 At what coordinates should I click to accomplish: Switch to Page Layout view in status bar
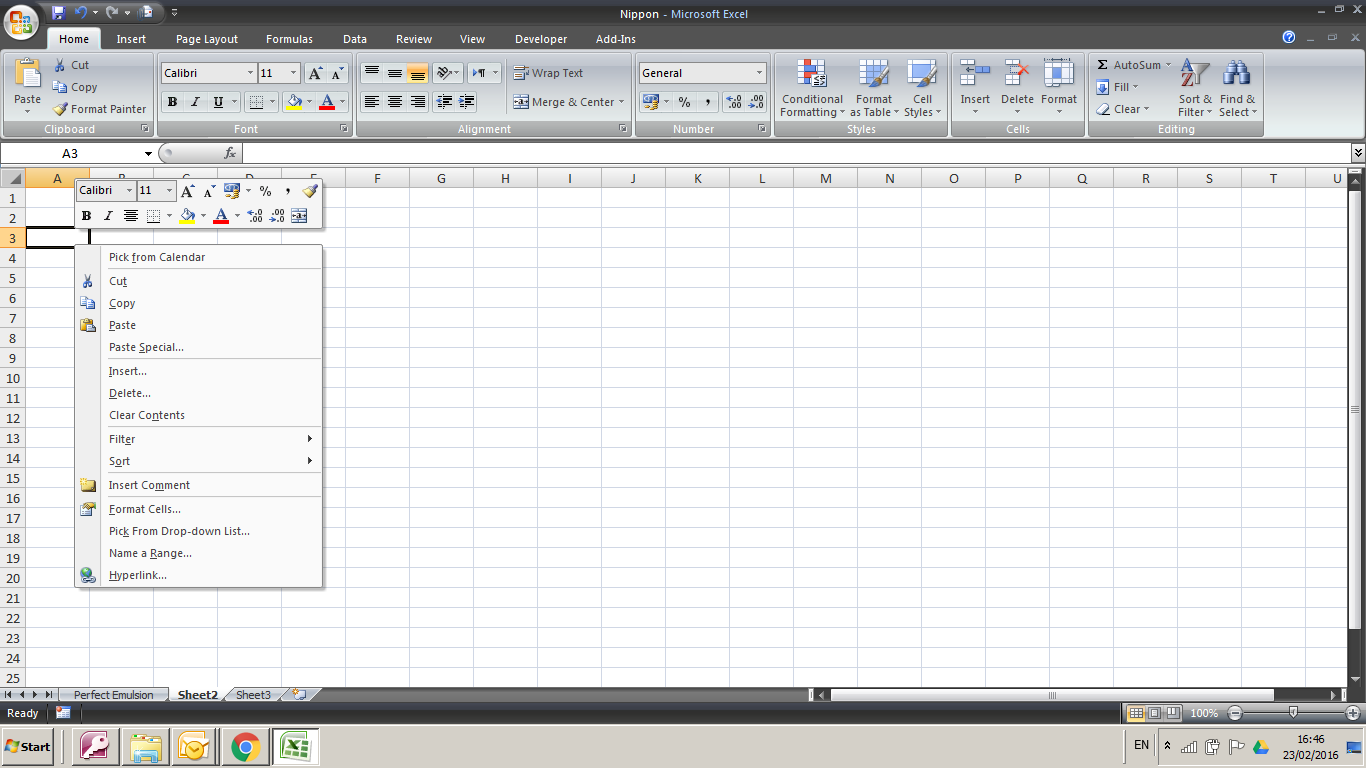(x=1154, y=713)
